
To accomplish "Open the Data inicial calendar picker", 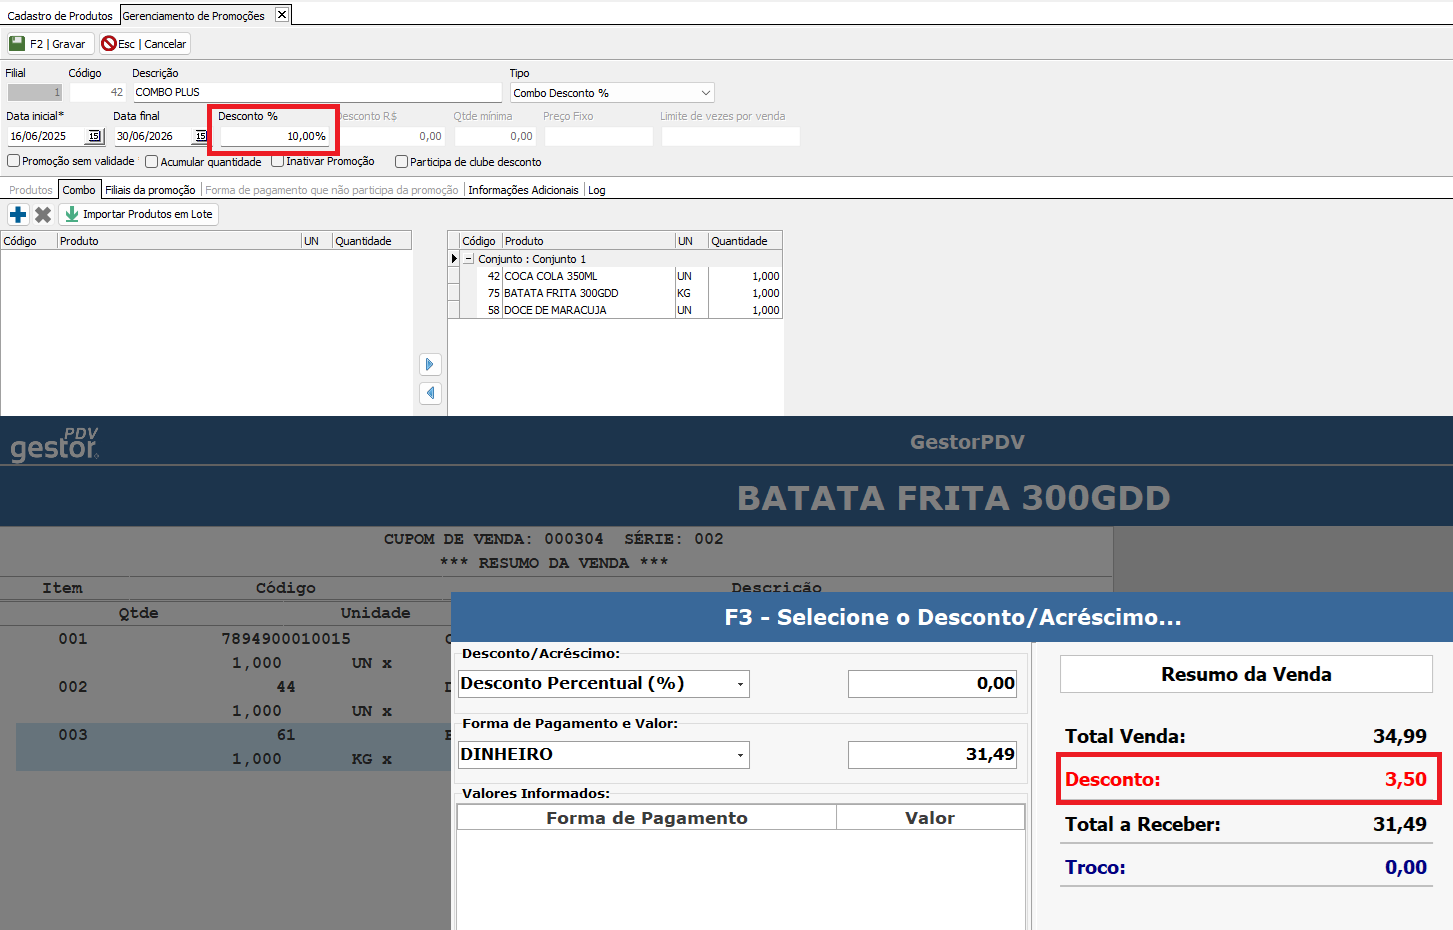I will (95, 136).
